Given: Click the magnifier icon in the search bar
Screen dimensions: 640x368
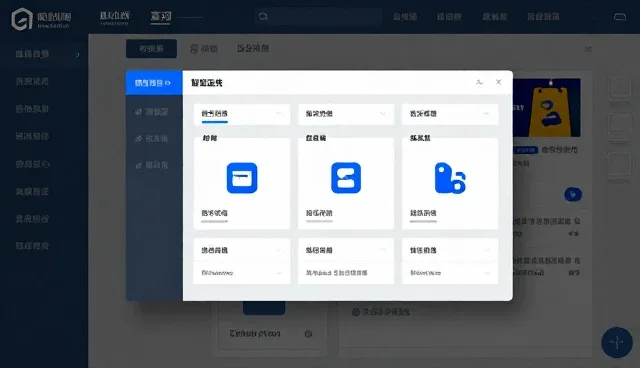Looking at the screenshot, I should 263,16.
